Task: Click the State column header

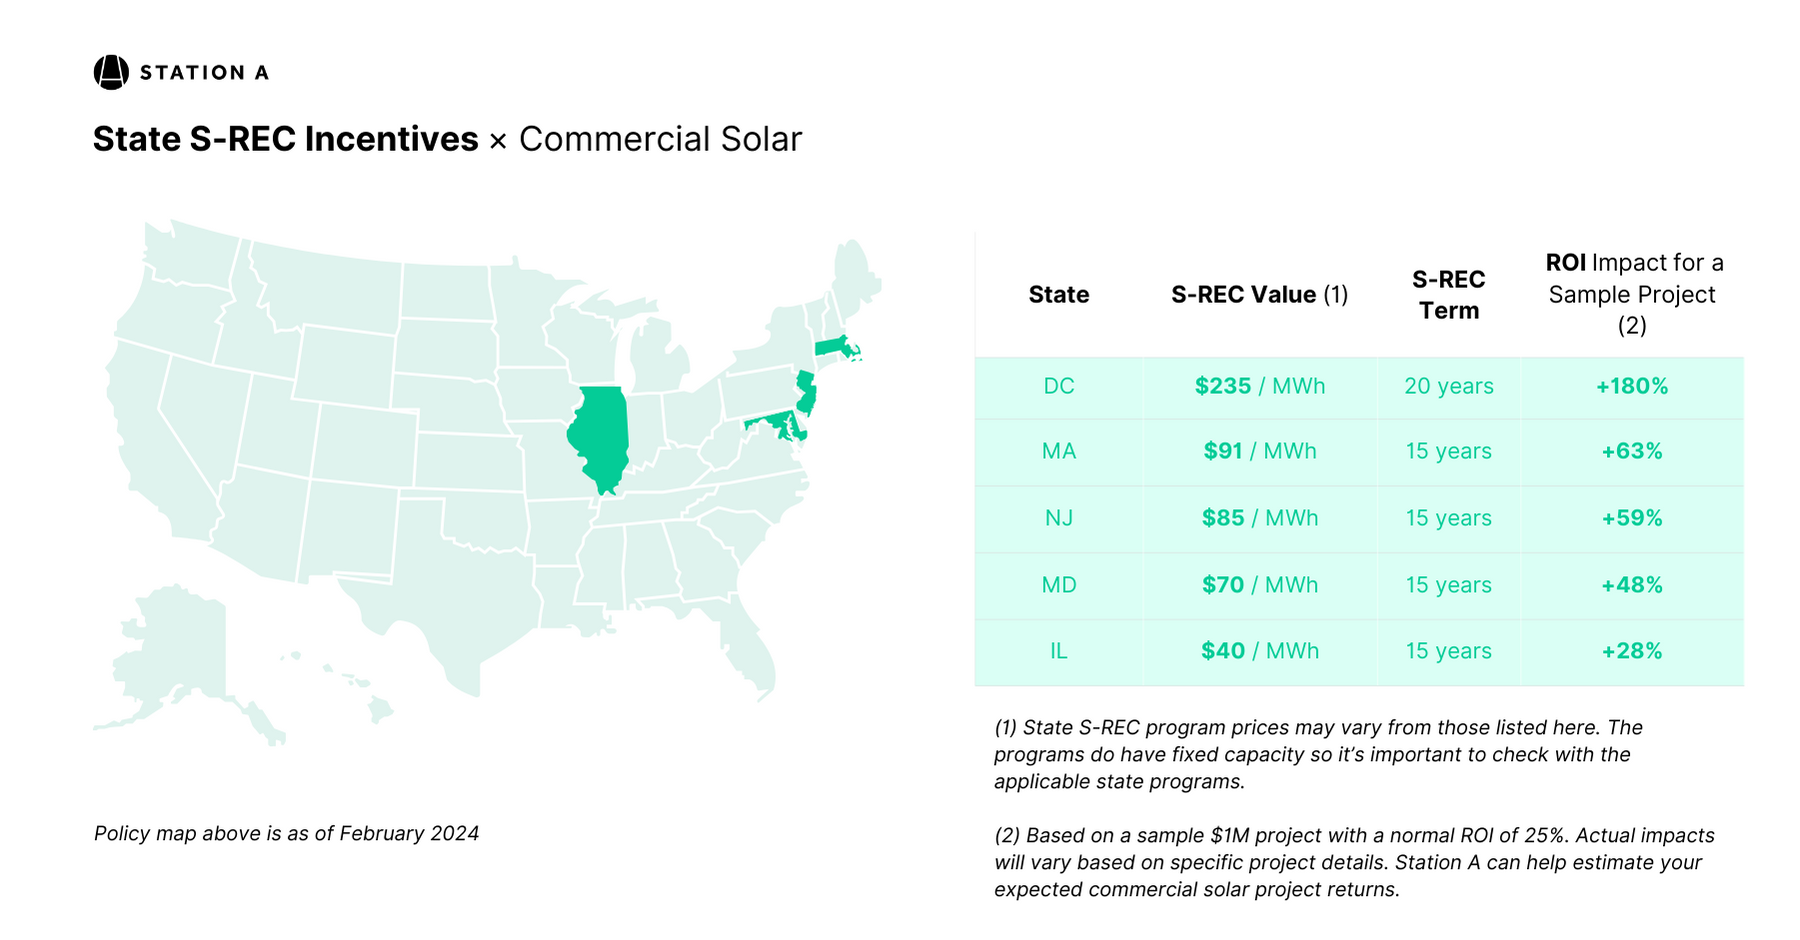Action: click(1058, 295)
